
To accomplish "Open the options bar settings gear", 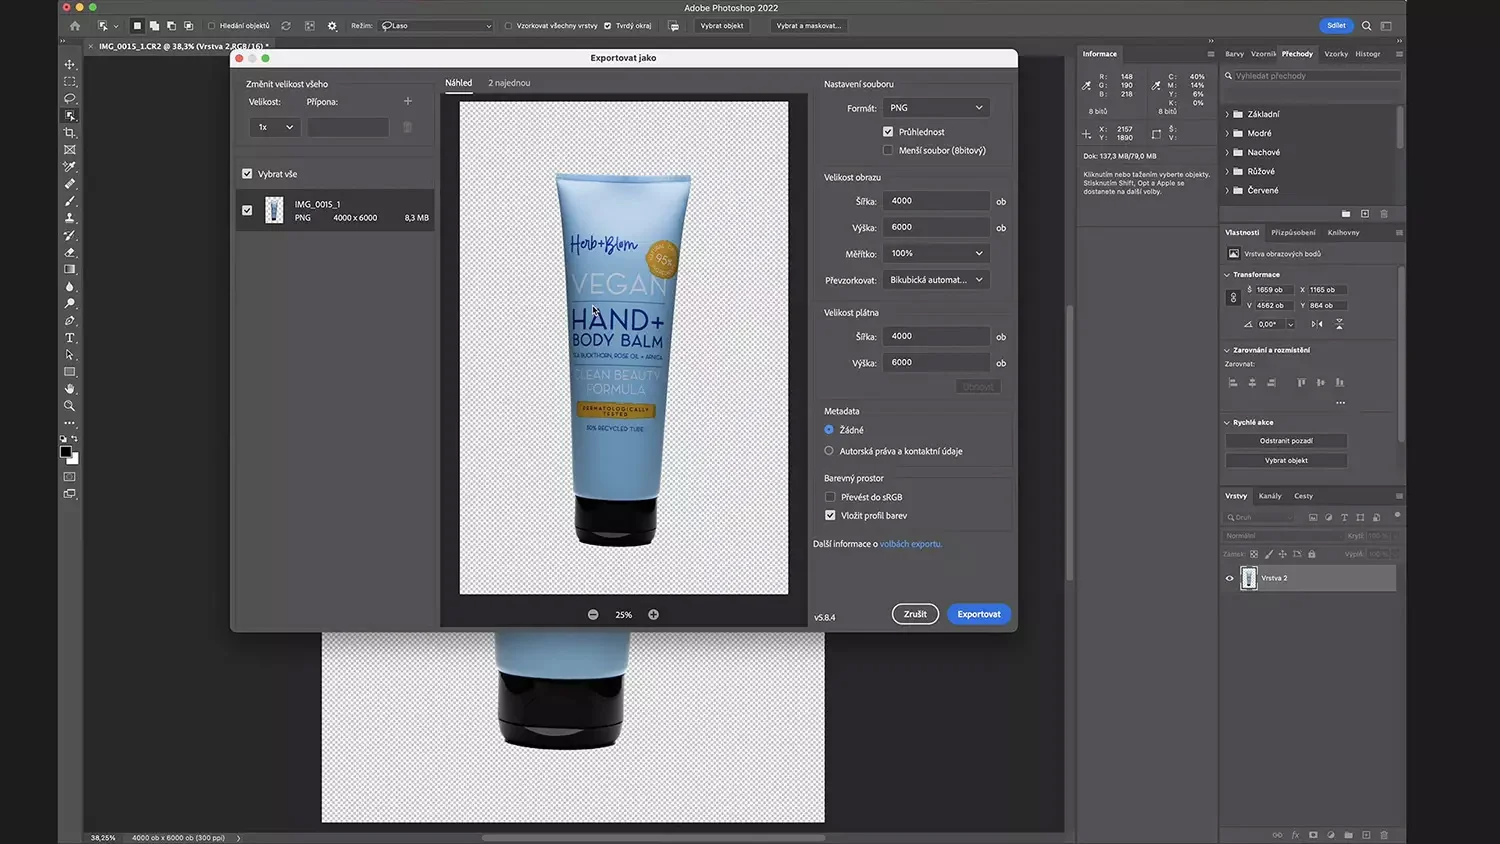I will pyautogui.click(x=332, y=26).
